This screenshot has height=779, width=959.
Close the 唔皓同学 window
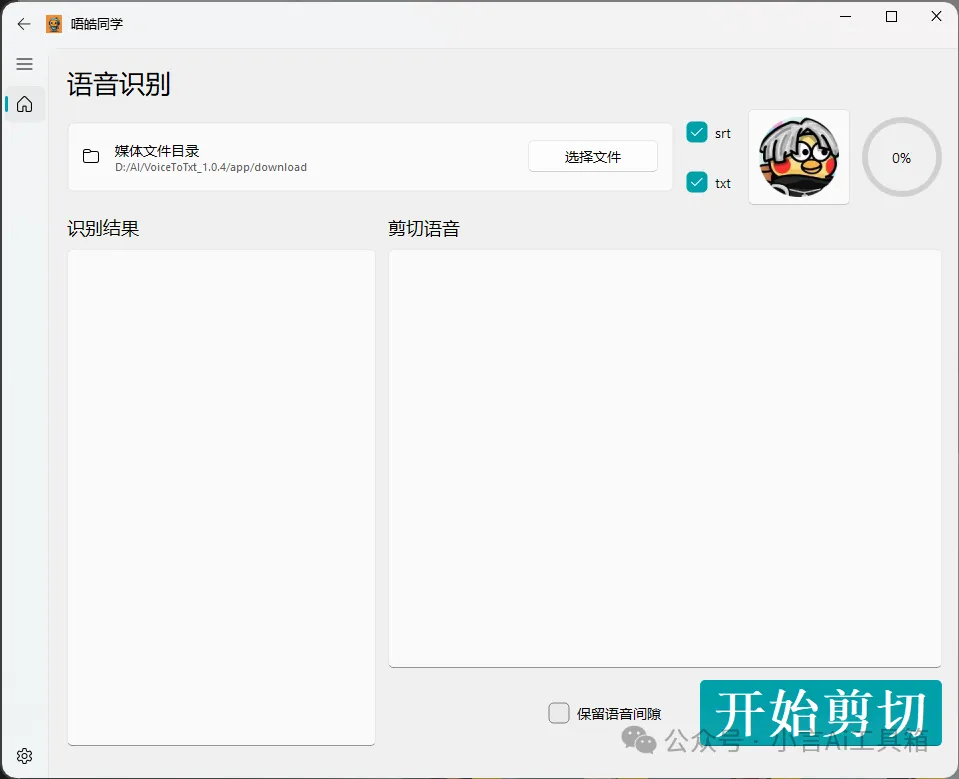(936, 17)
